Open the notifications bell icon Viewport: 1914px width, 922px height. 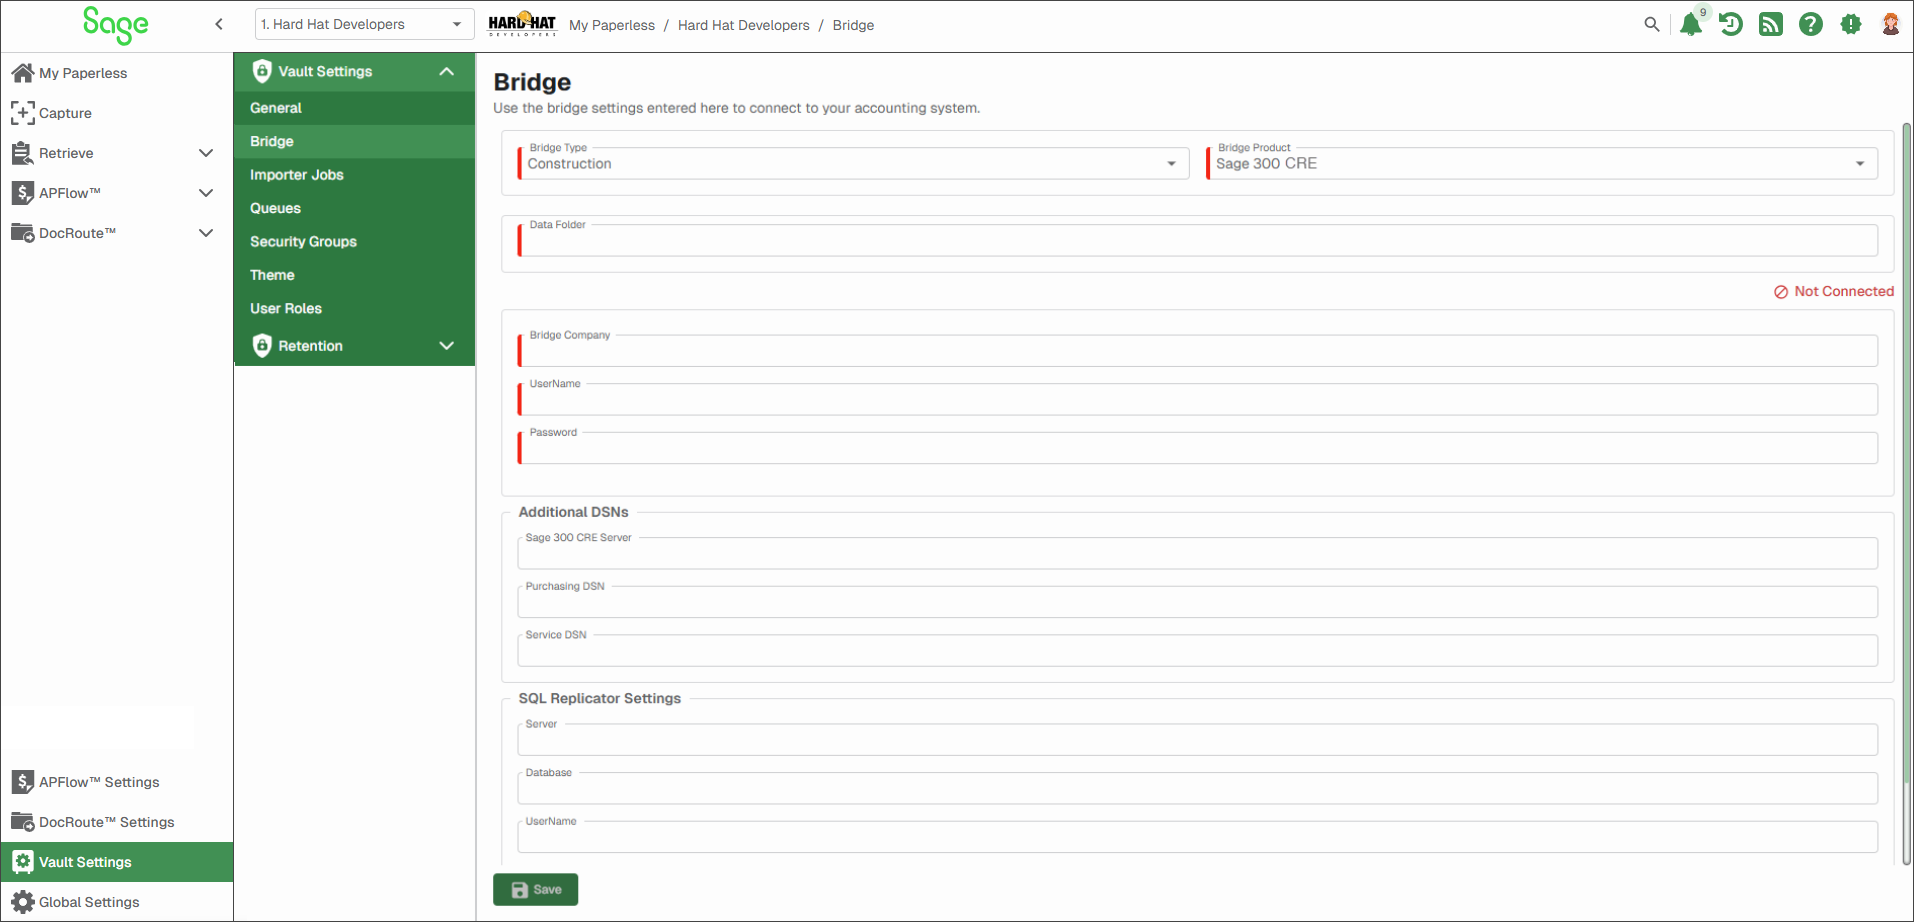[1691, 24]
